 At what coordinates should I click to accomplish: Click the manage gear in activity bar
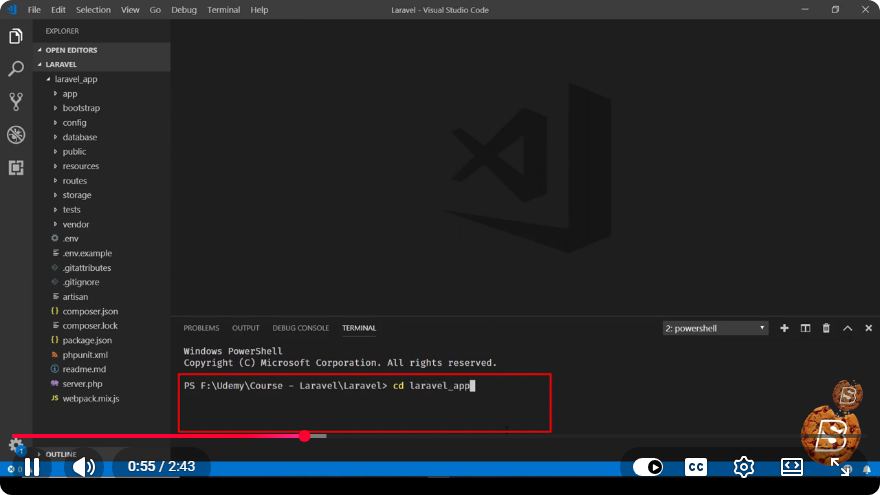click(x=16, y=446)
